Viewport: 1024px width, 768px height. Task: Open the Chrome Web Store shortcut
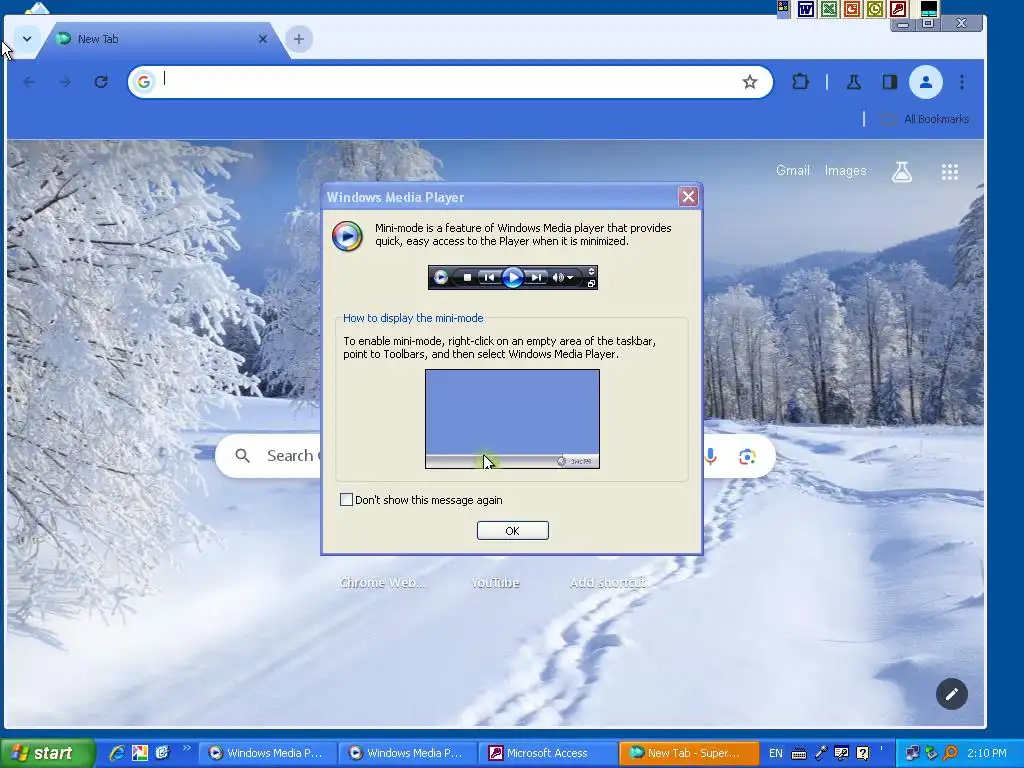(x=382, y=583)
